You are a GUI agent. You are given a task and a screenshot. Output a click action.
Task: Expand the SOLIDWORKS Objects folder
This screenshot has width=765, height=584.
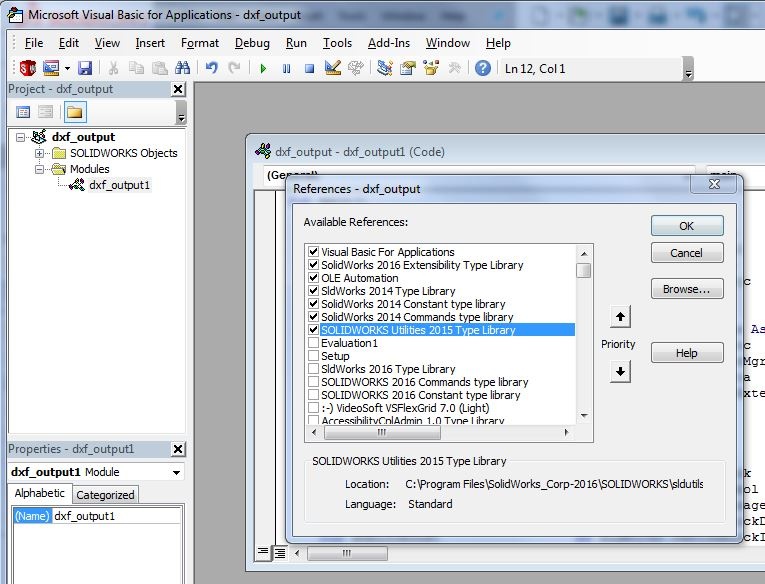click(40, 153)
